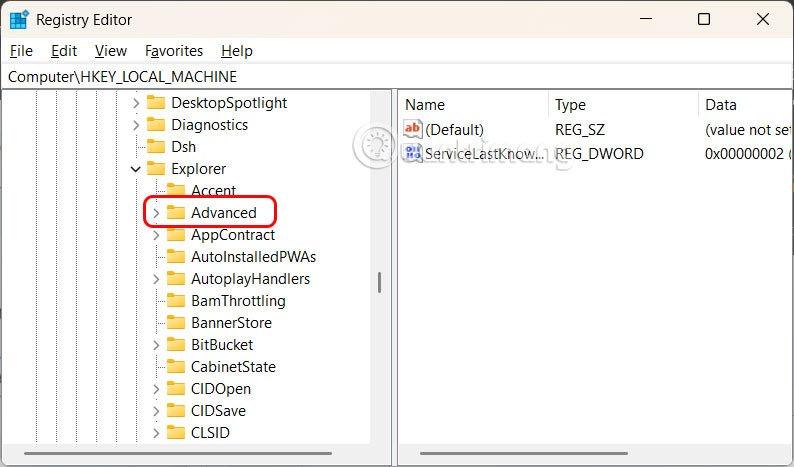This screenshot has width=794, height=467.
Task: Click the registry path address bar
Action: point(400,76)
